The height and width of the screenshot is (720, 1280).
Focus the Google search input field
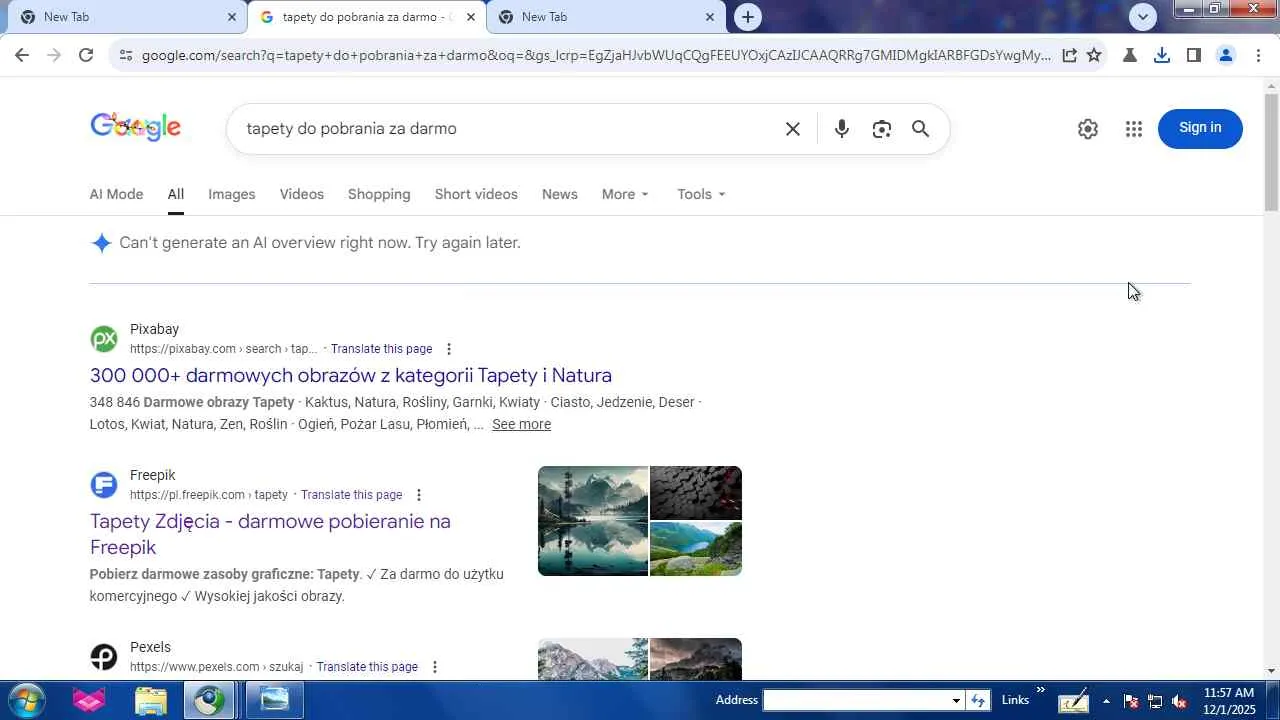[x=506, y=129]
